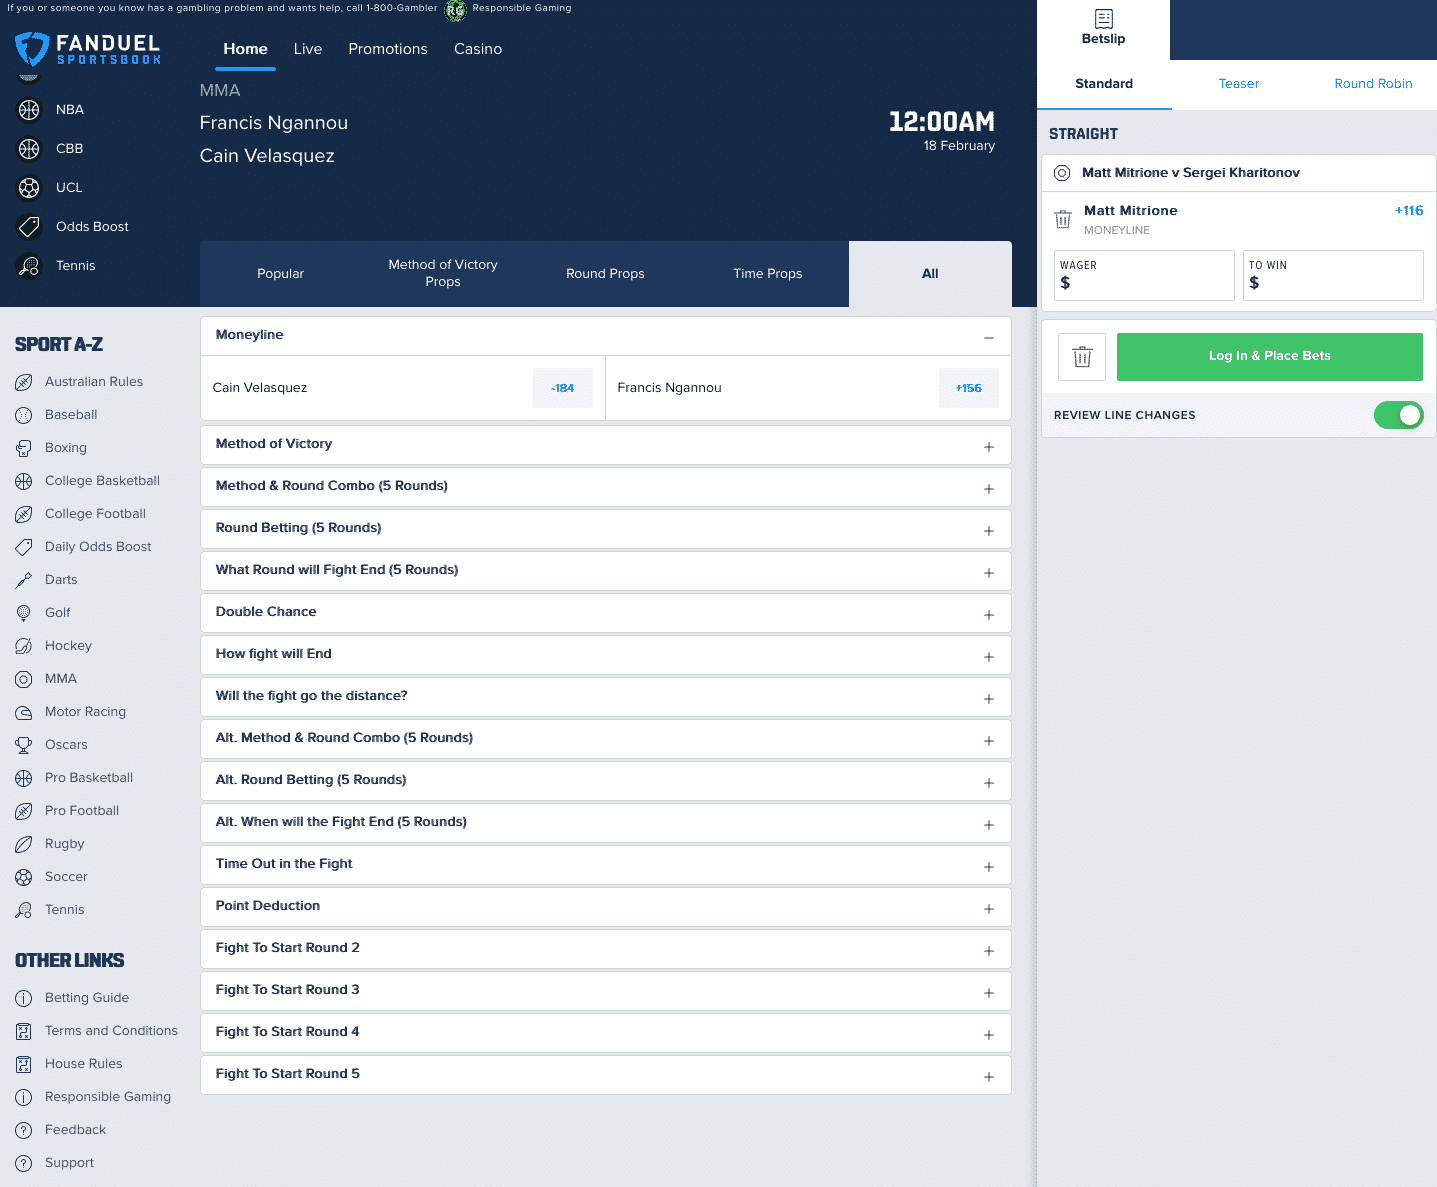Click the Boxing glove icon
The image size is (1437, 1187).
[x=24, y=448]
